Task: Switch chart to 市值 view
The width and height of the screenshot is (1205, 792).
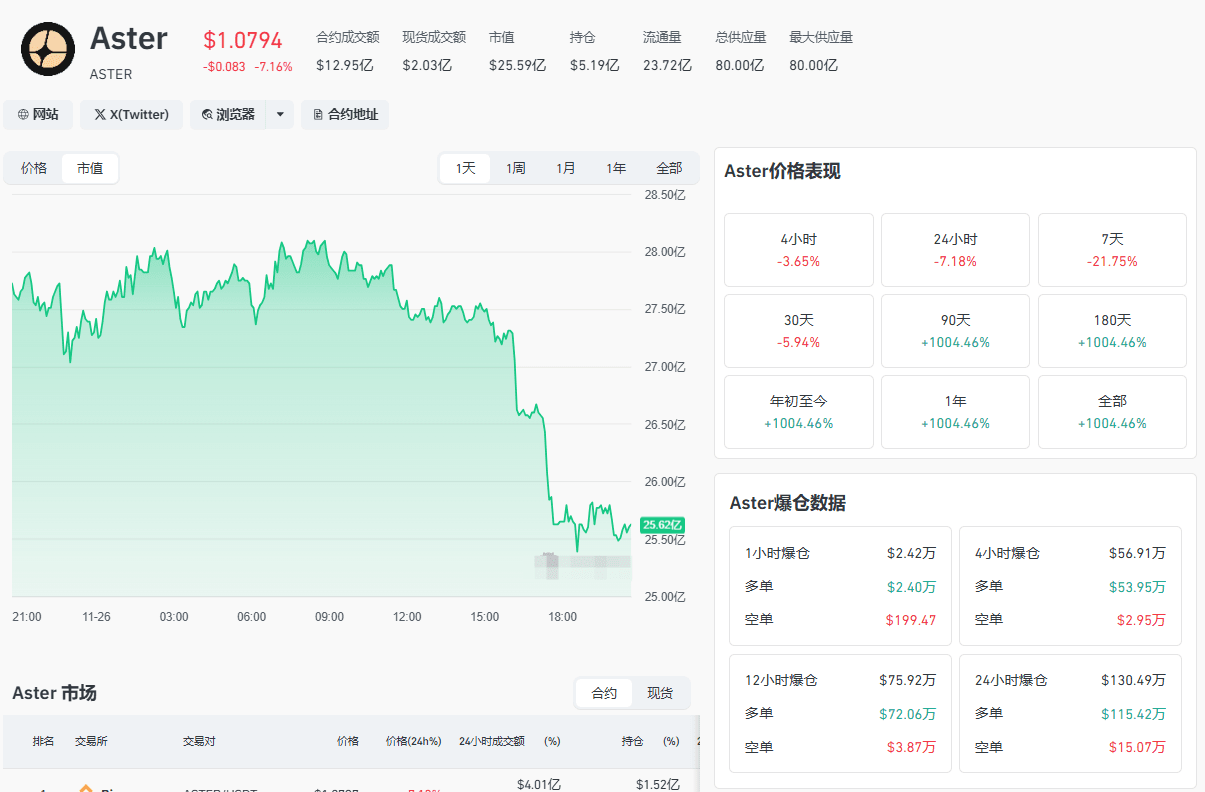Action: pos(90,168)
